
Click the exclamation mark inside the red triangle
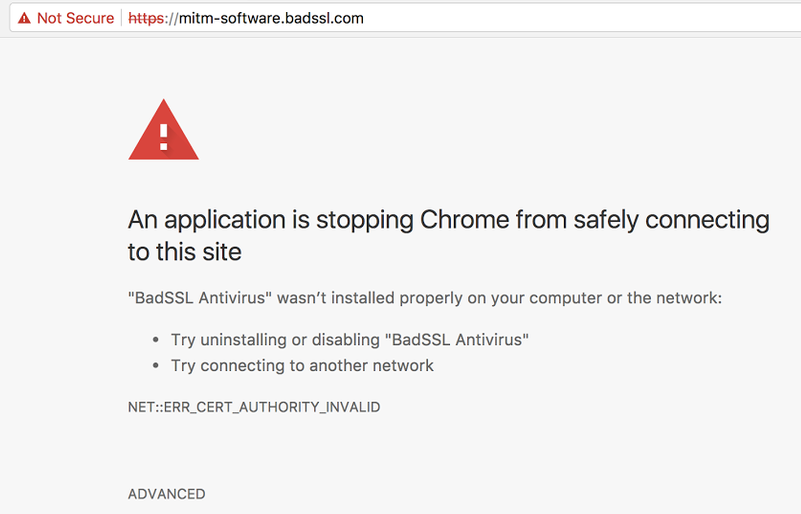tap(163, 135)
